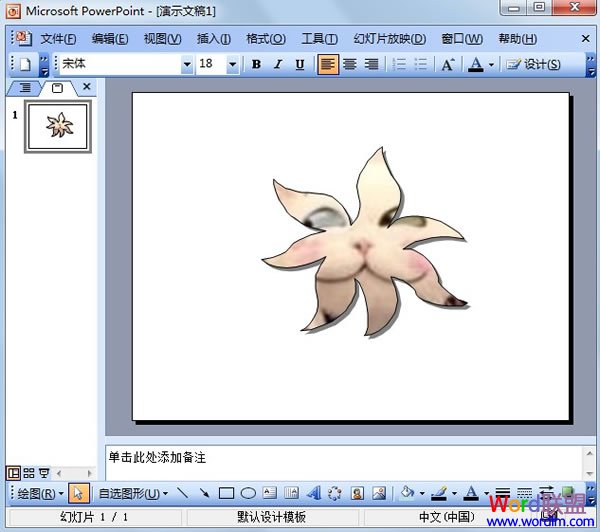The image size is (600, 532).
Task: Open the 窗口(W) menu
Action: [x=462, y=39]
